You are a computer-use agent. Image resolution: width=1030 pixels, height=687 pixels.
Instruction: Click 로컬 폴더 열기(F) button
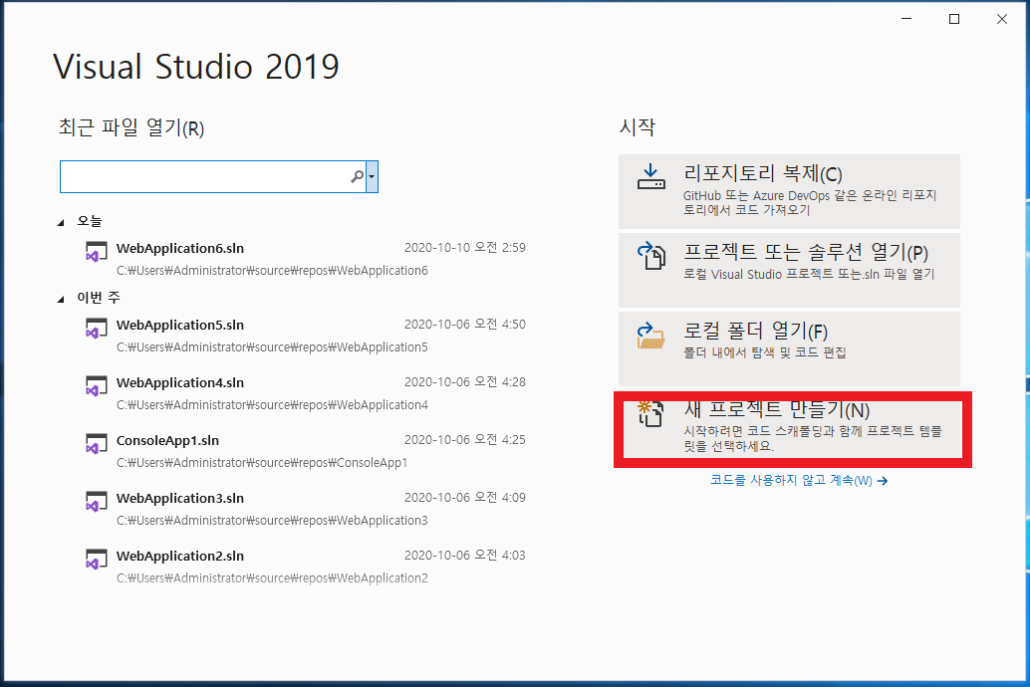789,348
